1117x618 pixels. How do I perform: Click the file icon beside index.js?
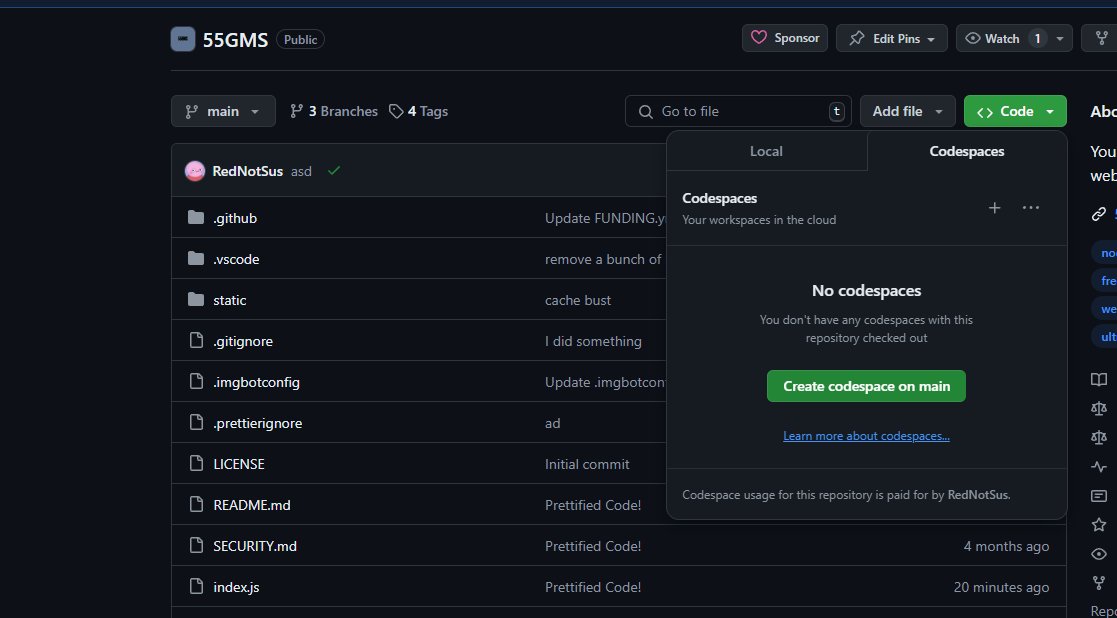pos(196,587)
